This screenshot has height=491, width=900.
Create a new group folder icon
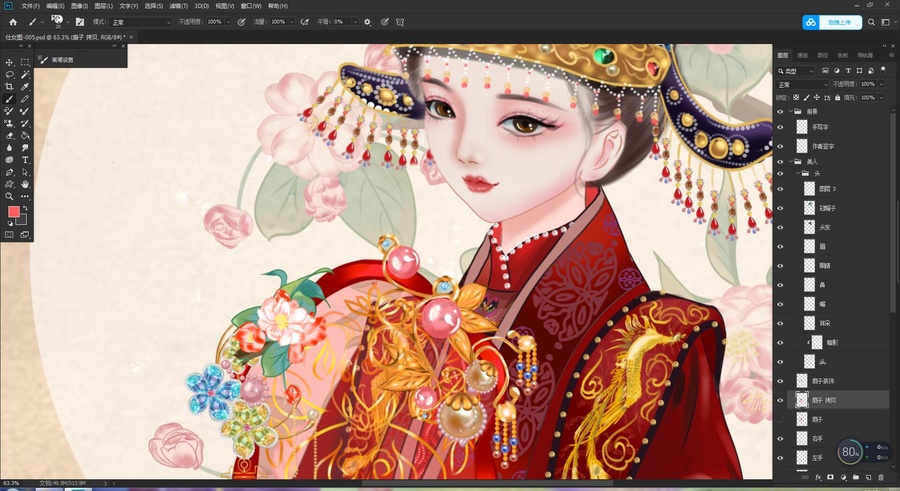(x=856, y=477)
